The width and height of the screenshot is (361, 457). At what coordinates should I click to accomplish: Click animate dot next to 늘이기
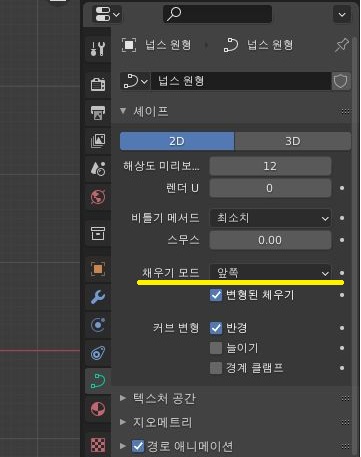[342, 348]
